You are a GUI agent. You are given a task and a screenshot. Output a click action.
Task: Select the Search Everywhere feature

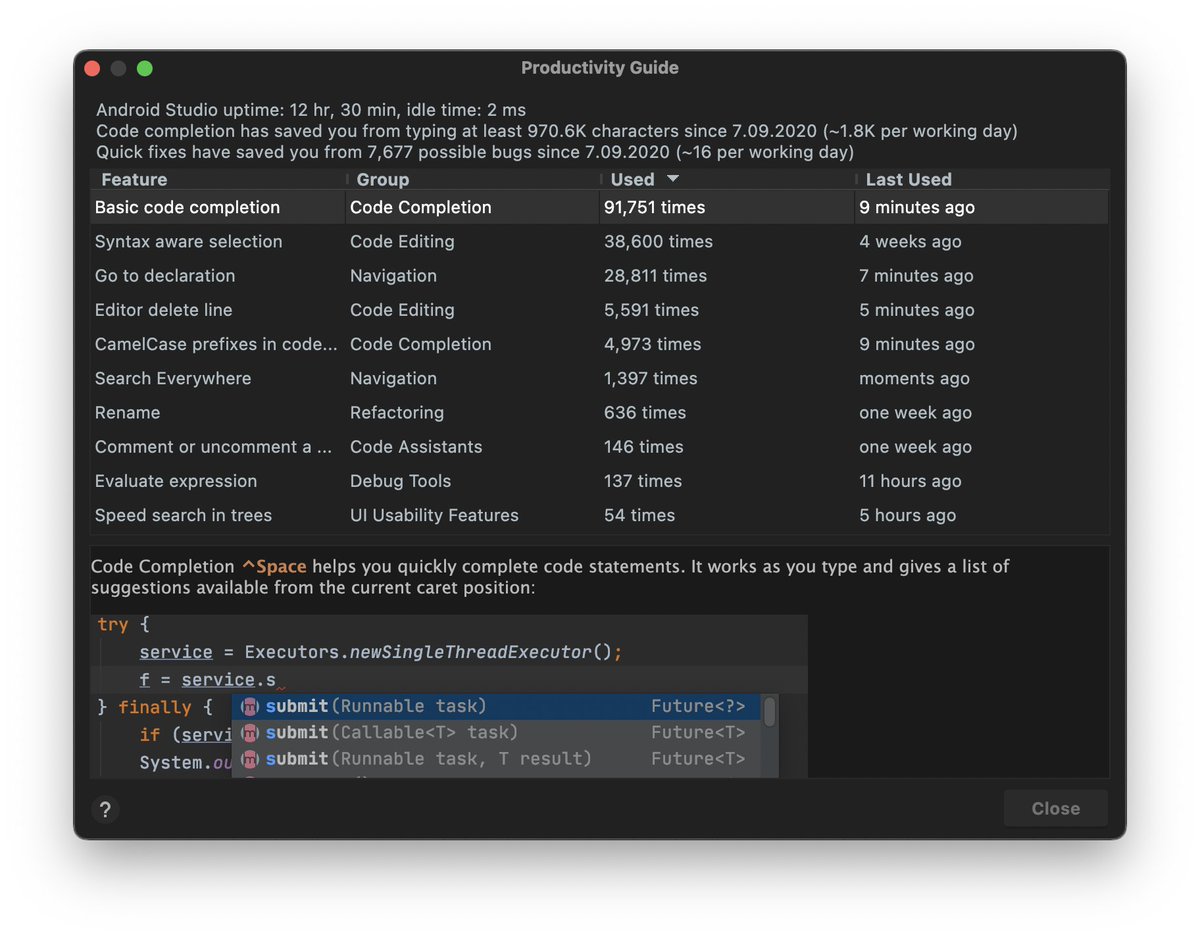coord(173,378)
